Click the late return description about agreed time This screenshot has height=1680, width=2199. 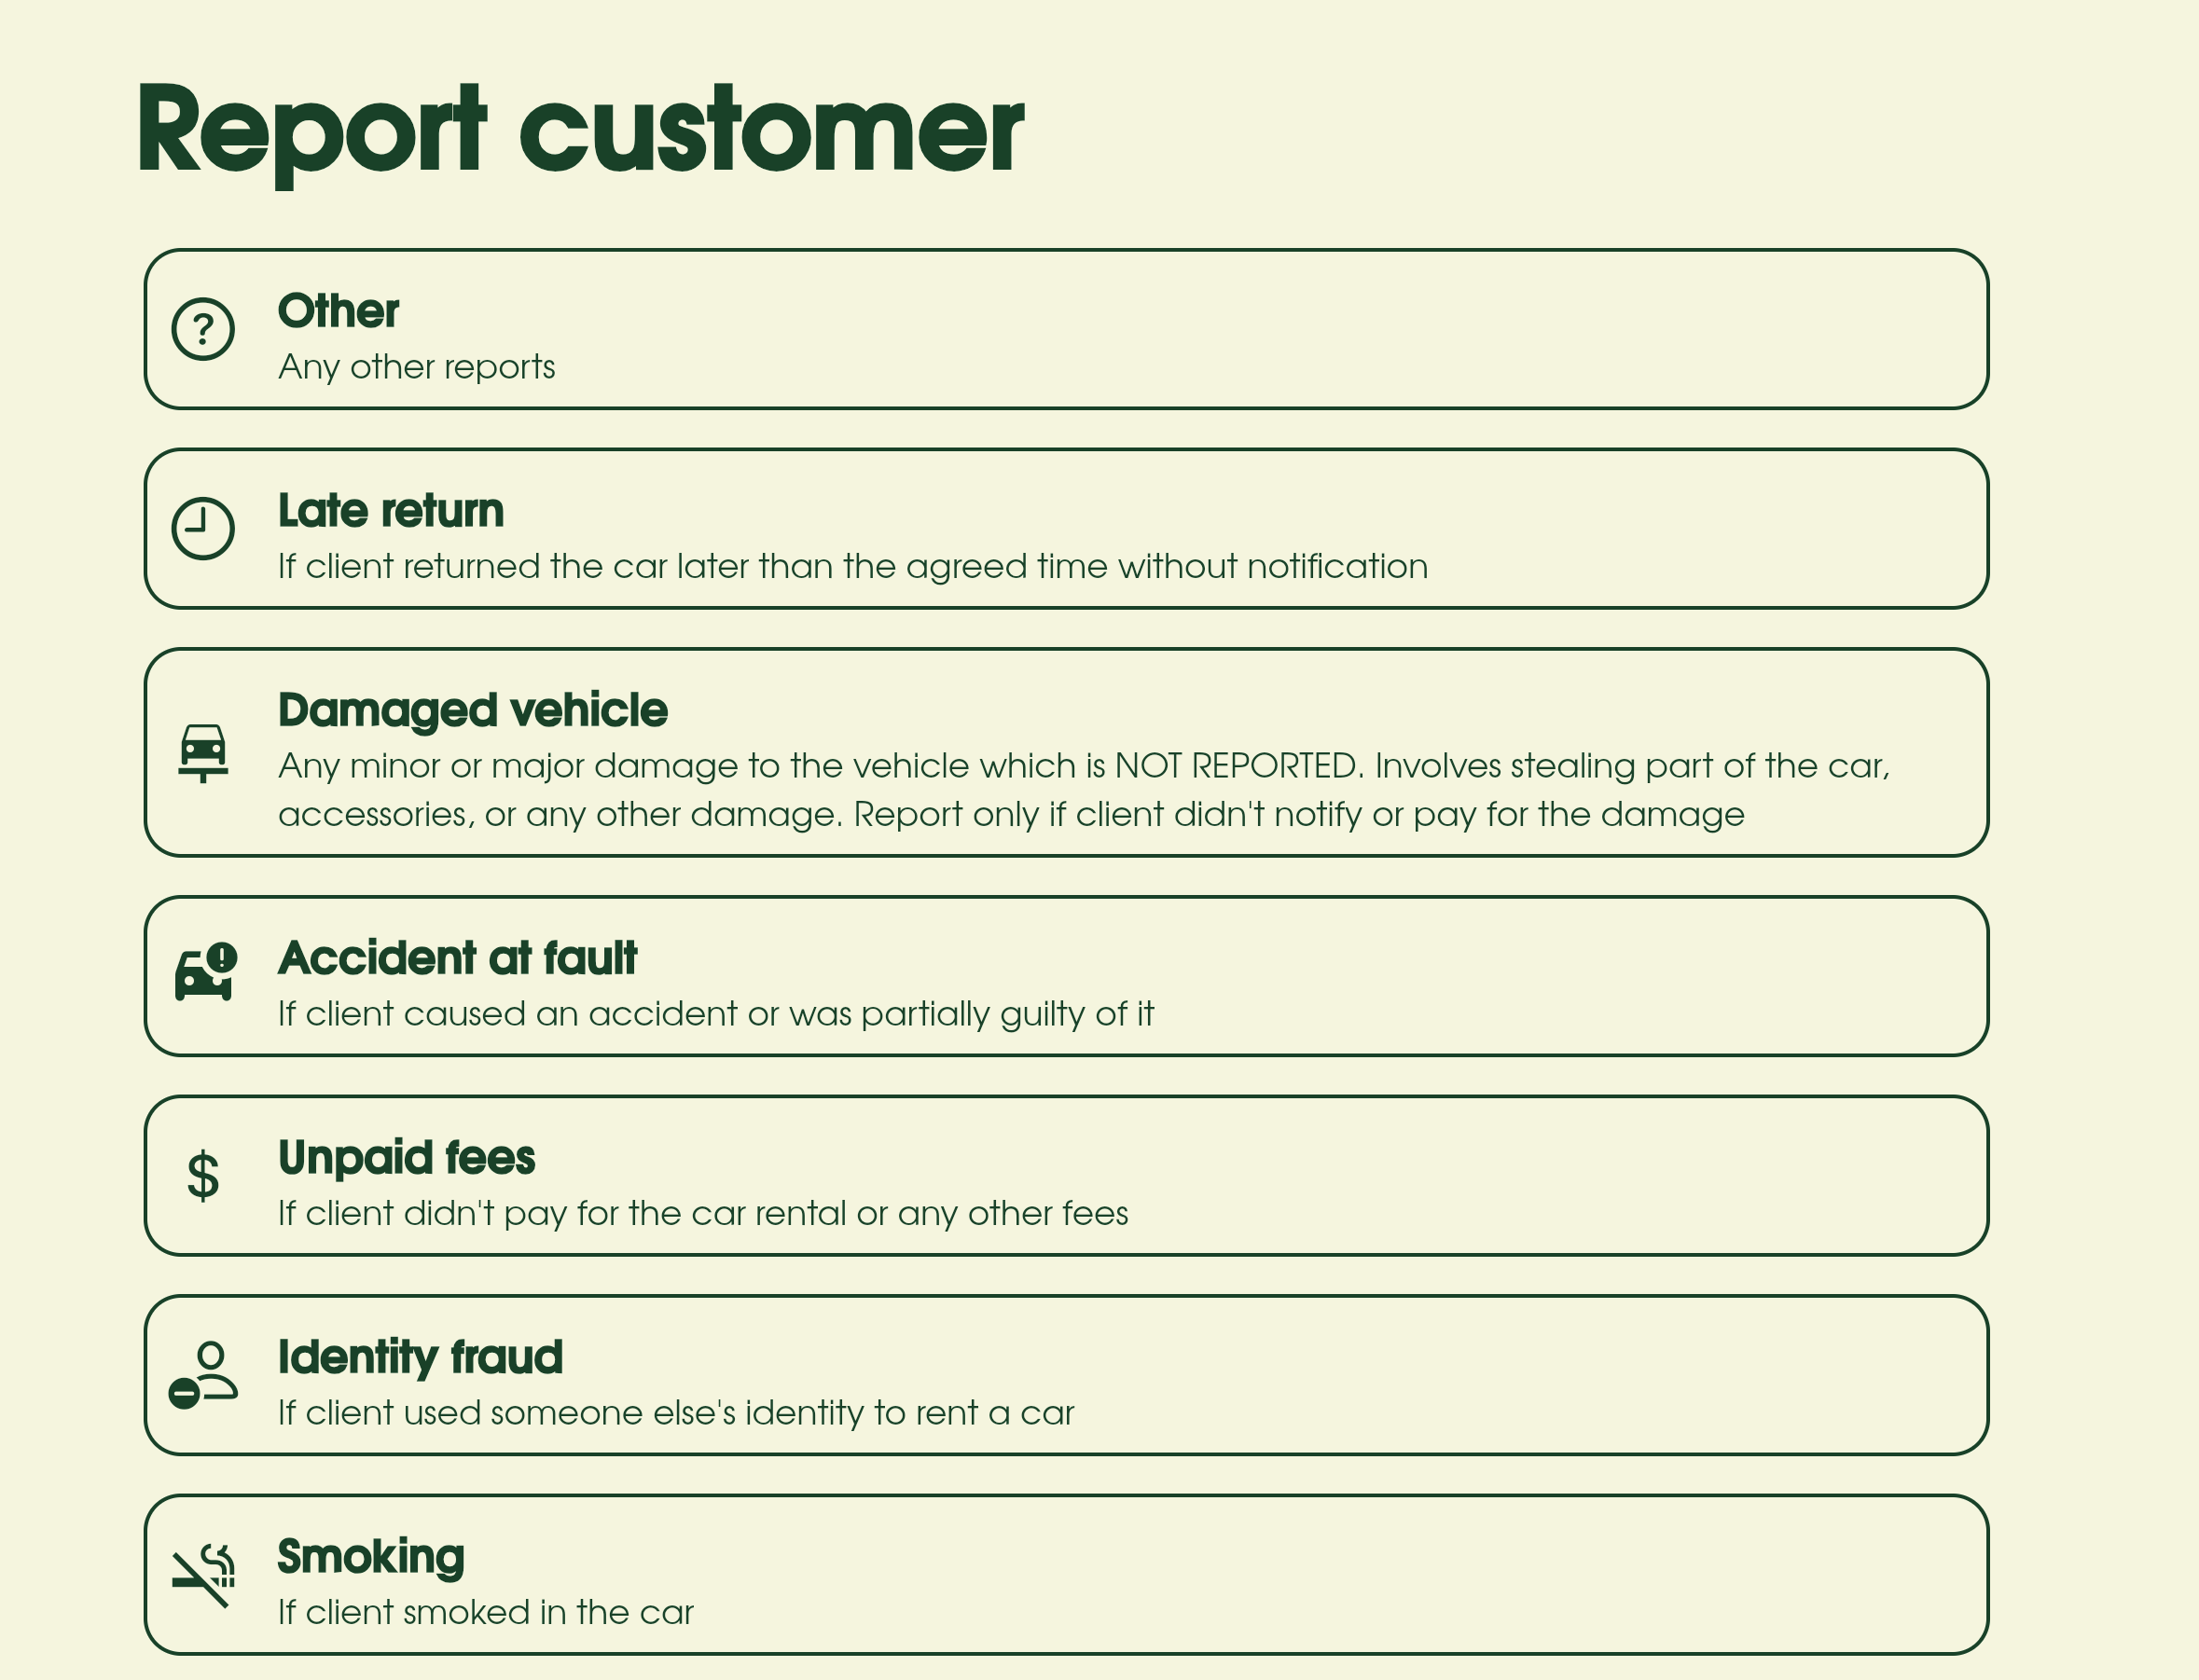click(852, 567)
